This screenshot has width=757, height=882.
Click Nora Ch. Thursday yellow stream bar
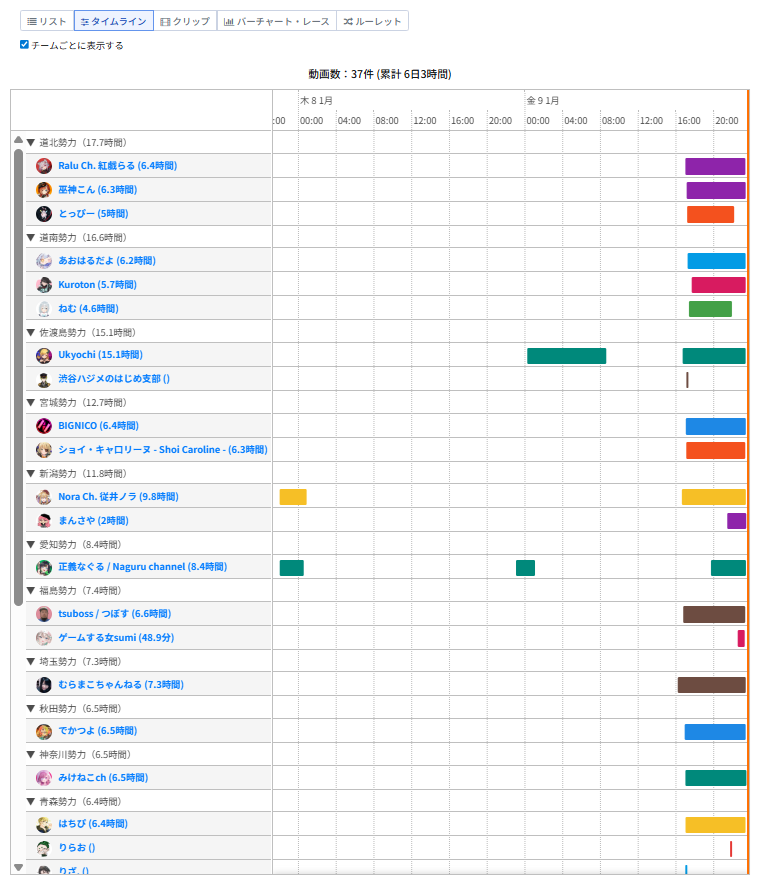point(293,497)
